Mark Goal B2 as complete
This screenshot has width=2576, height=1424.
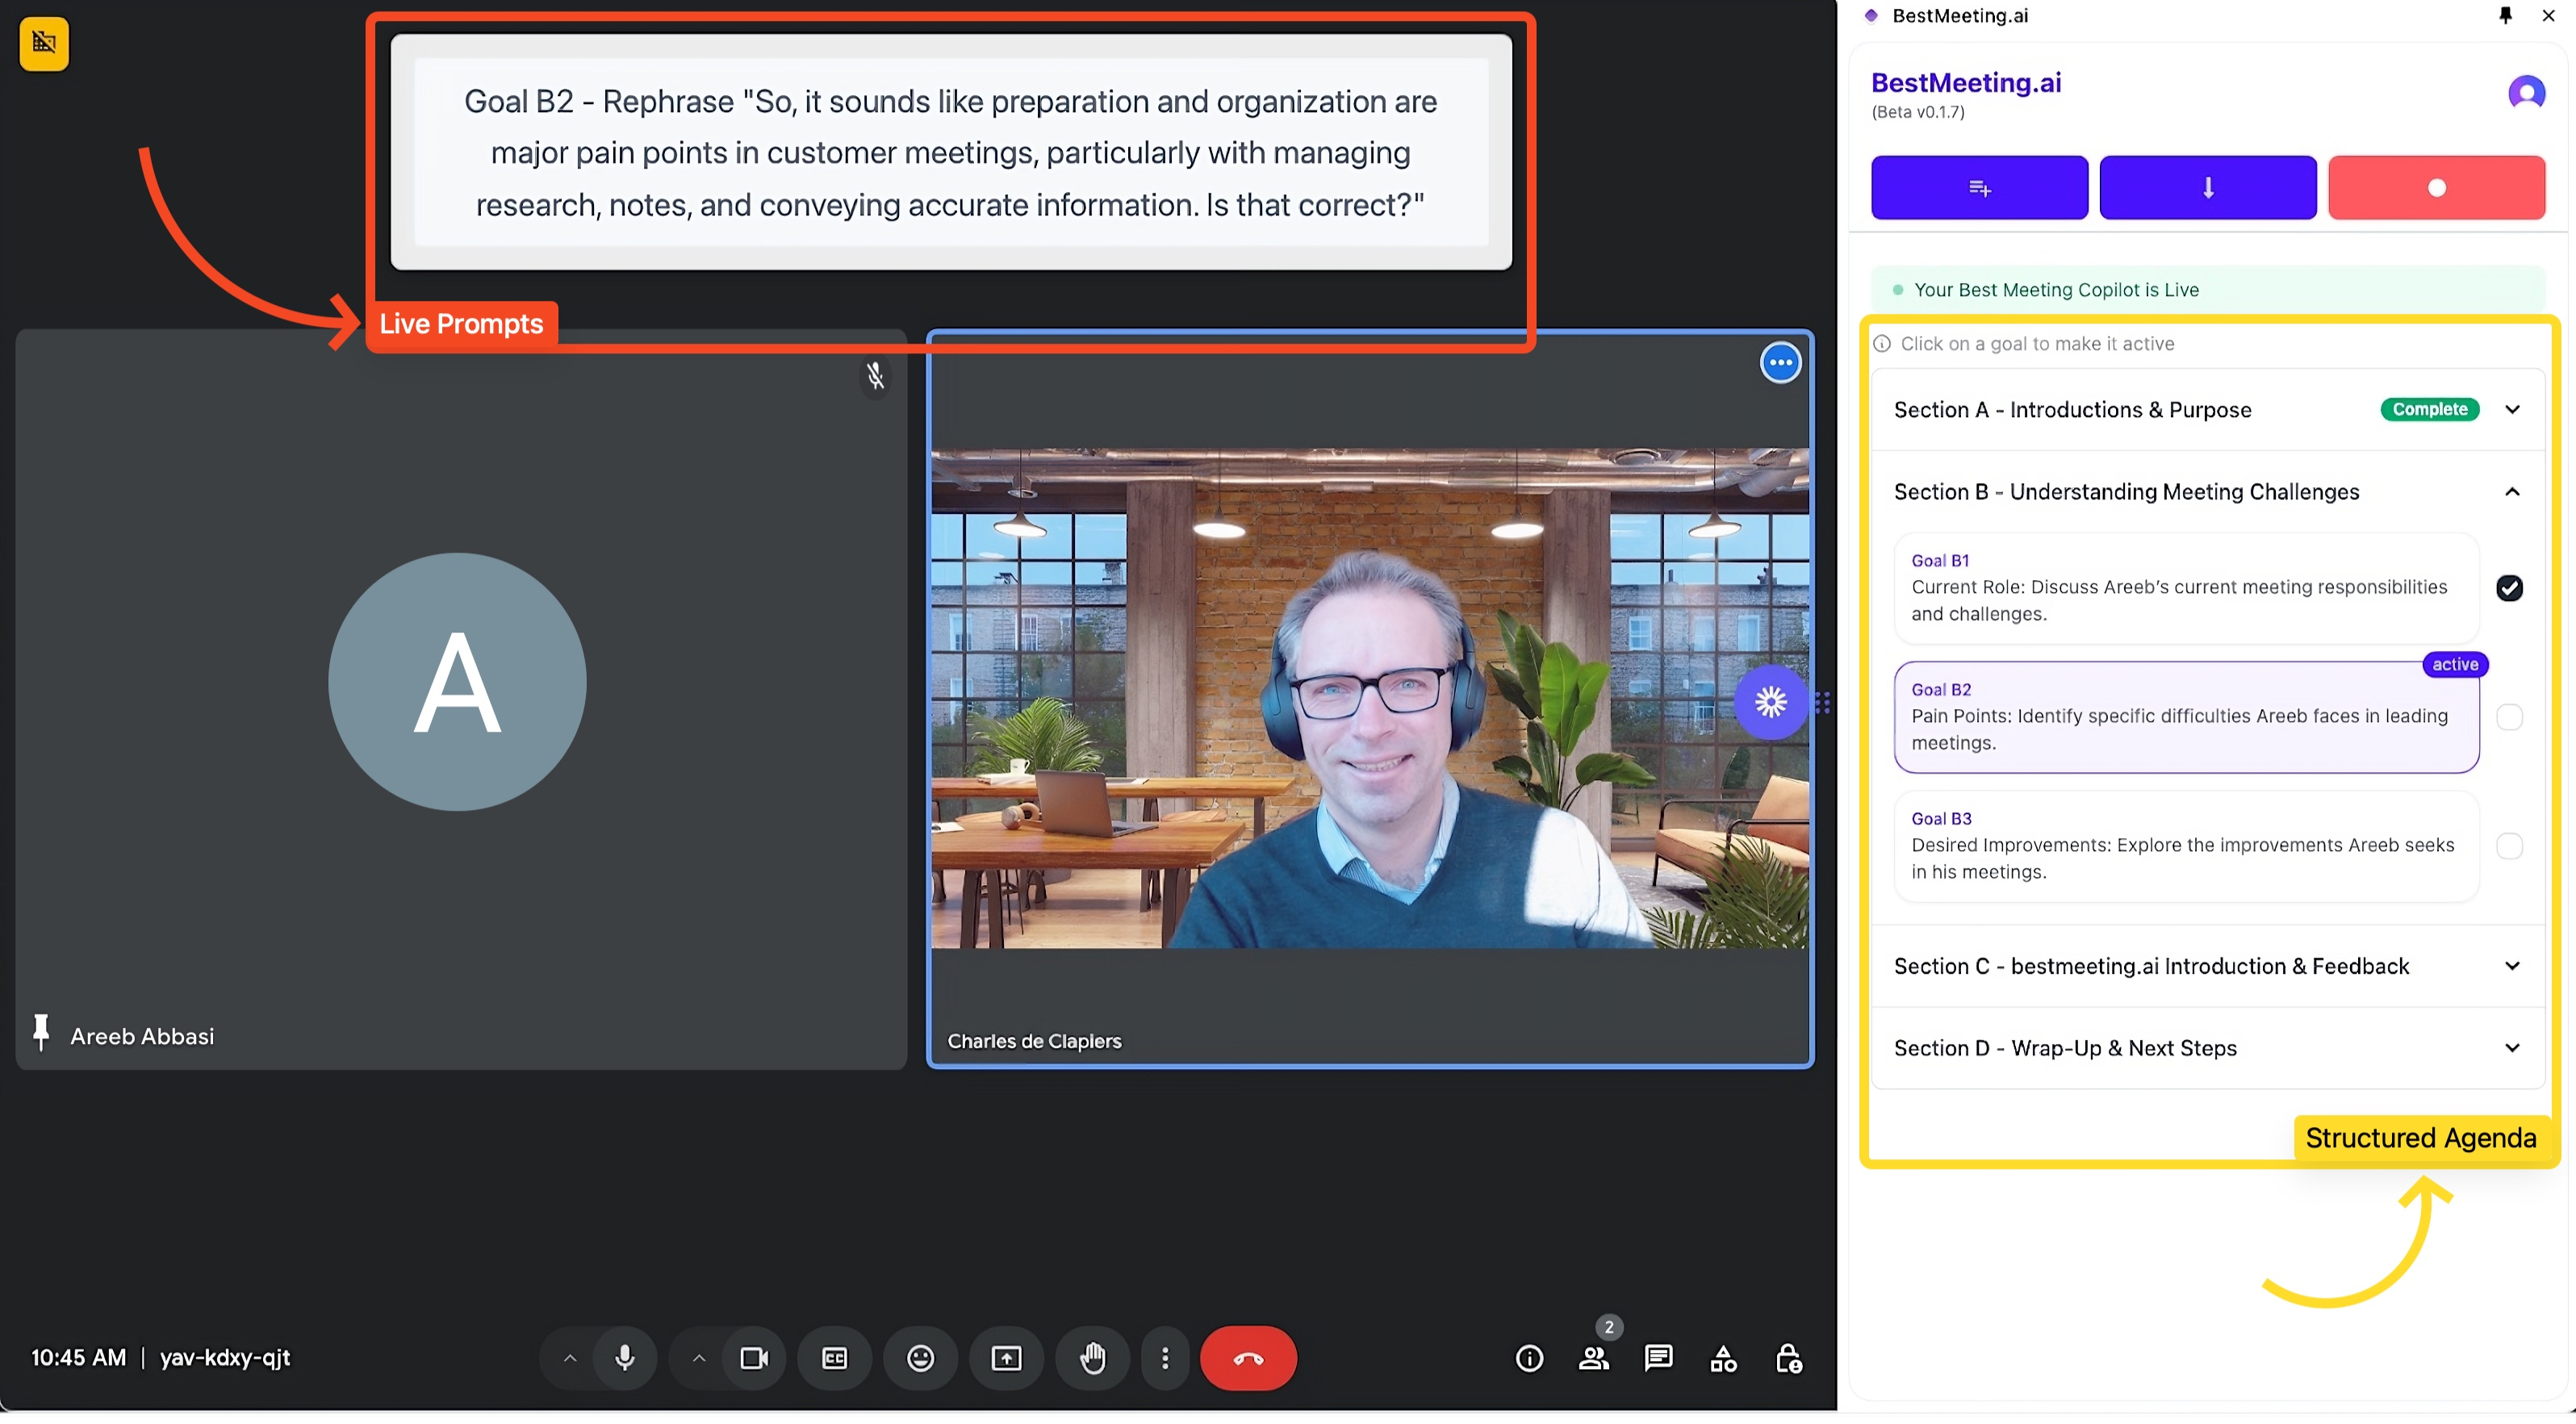pyautogui.click(x=2509, y=717)
